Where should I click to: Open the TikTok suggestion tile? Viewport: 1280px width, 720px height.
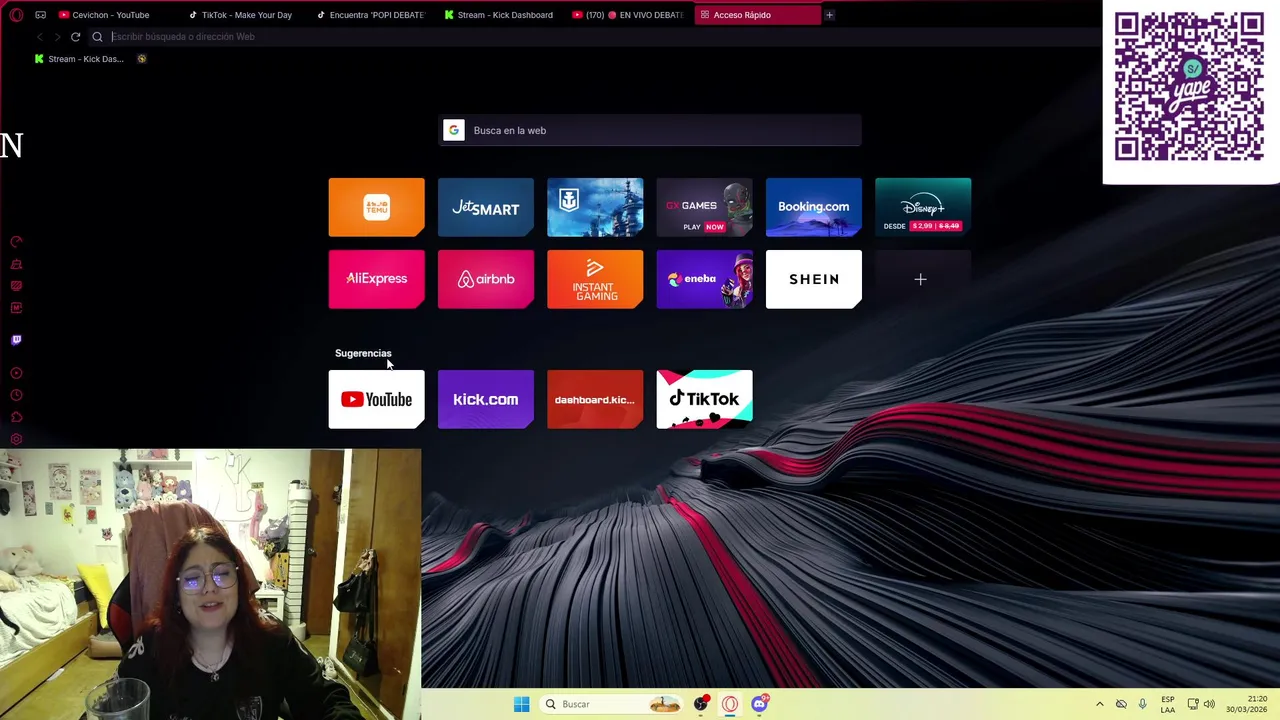click(x=704, y=399)
